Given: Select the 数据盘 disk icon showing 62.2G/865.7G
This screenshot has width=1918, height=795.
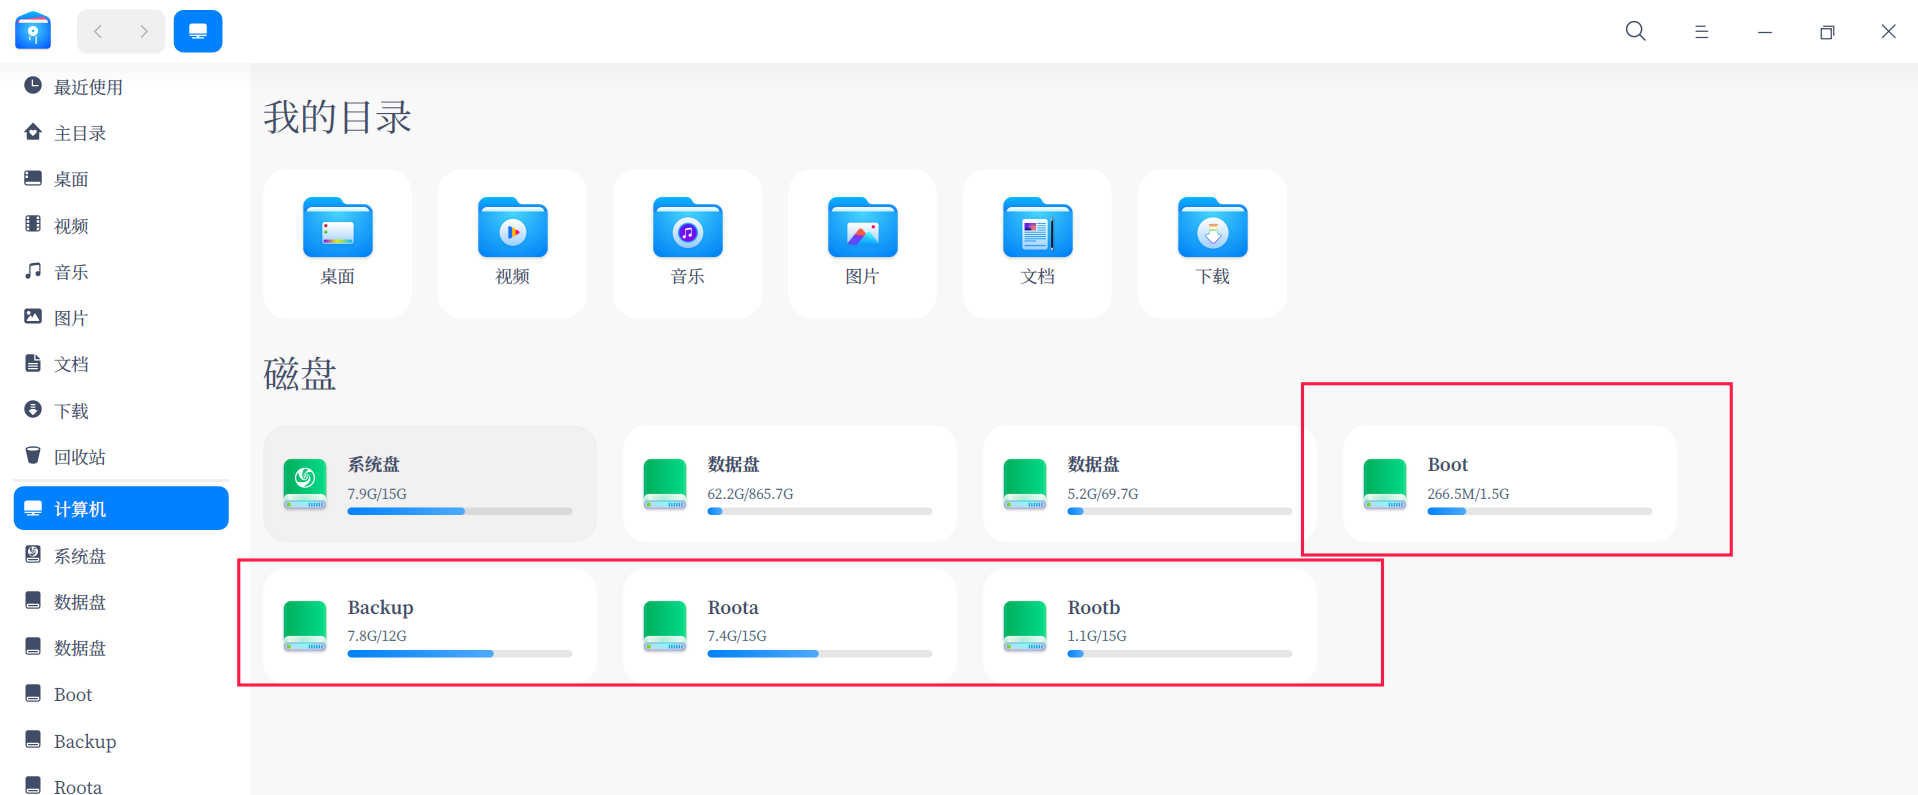Looking at the screenshot, I should 665,484.
